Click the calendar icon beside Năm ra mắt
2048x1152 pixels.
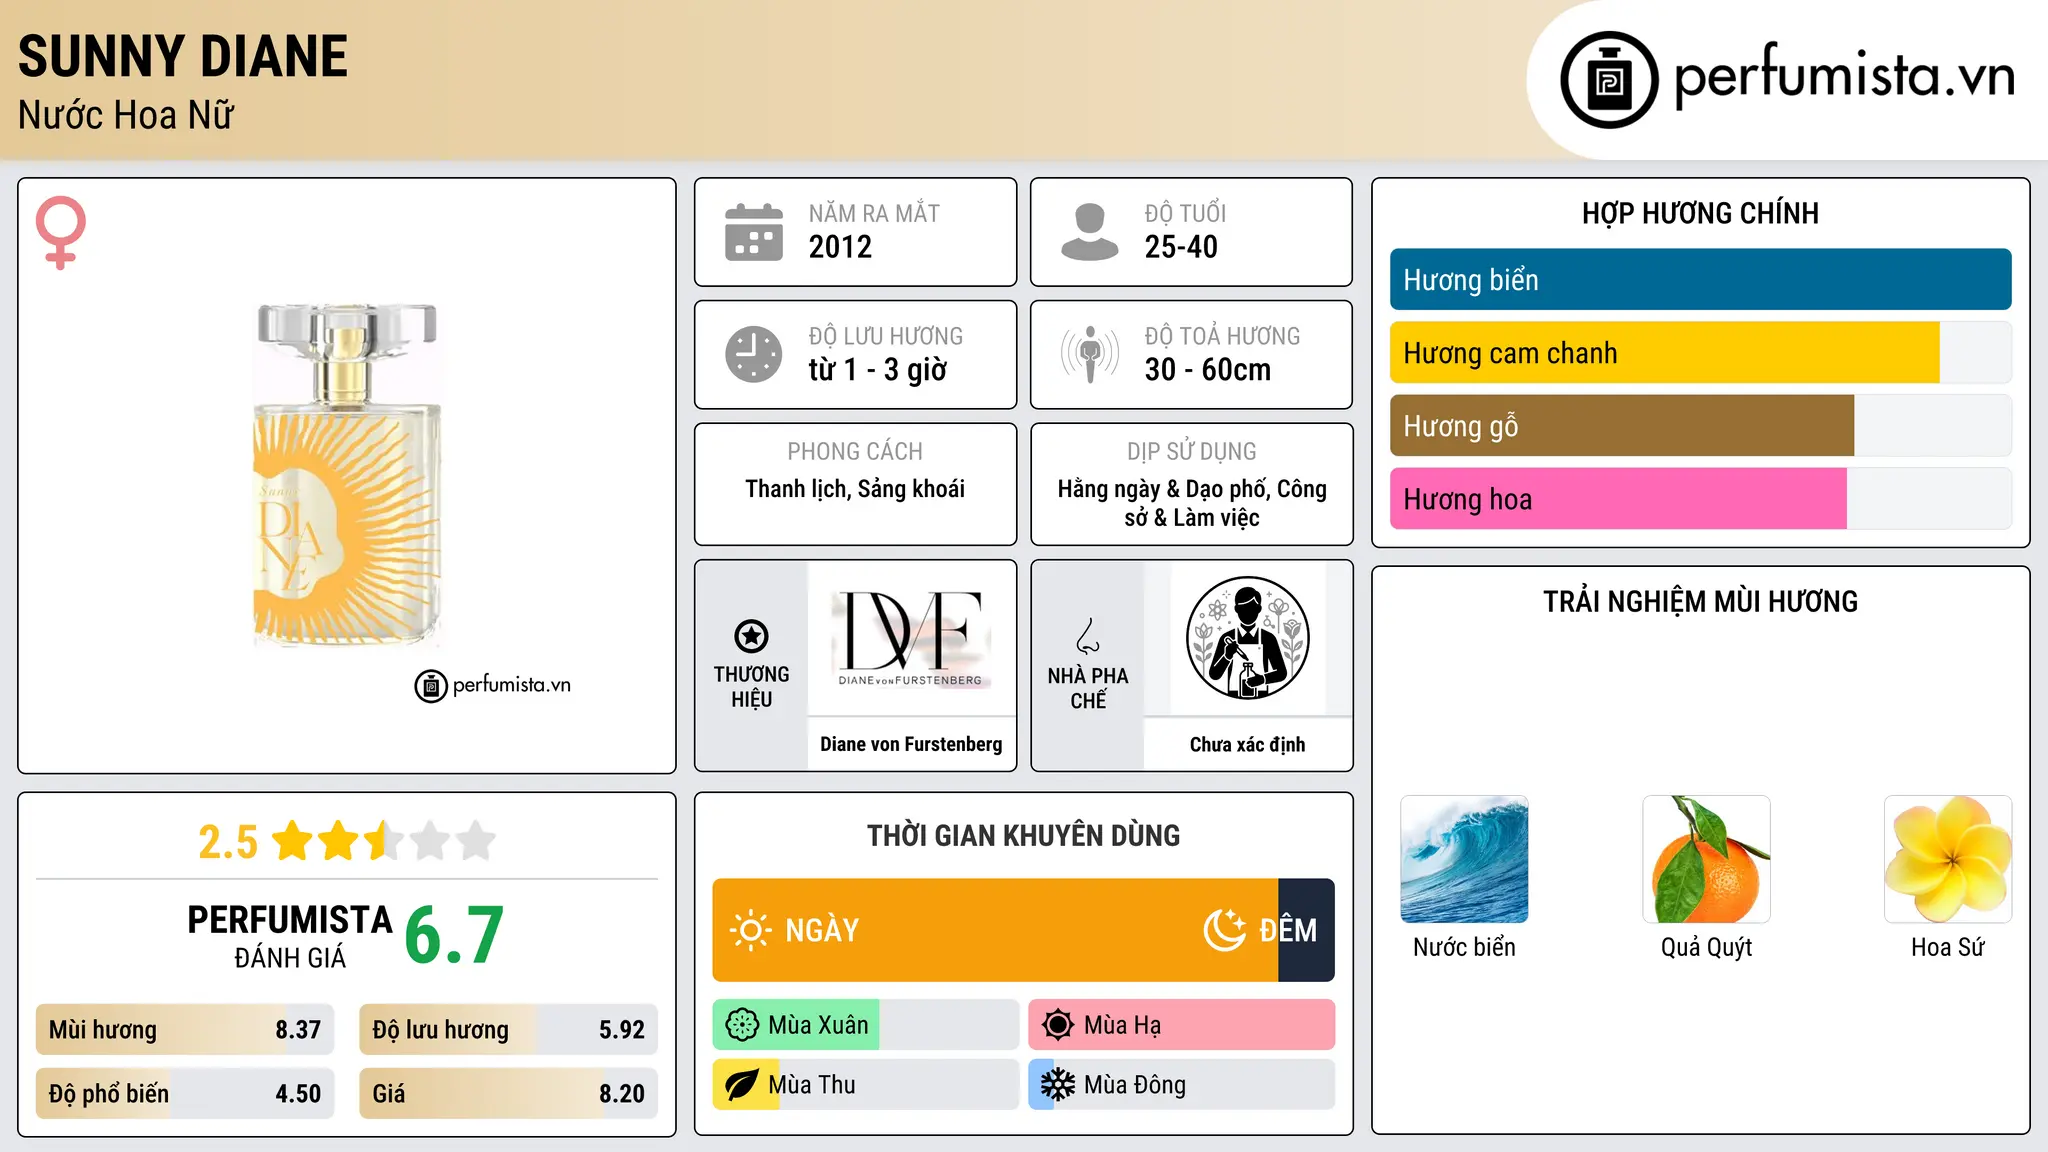click(x=754, y=232)
